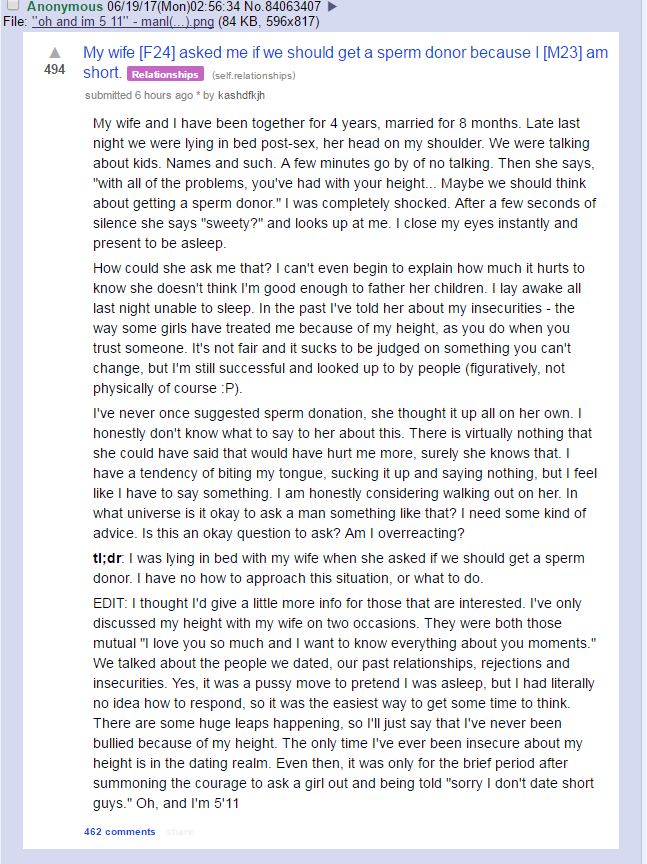View the 462 comments
647x864 pixels.
120,831
